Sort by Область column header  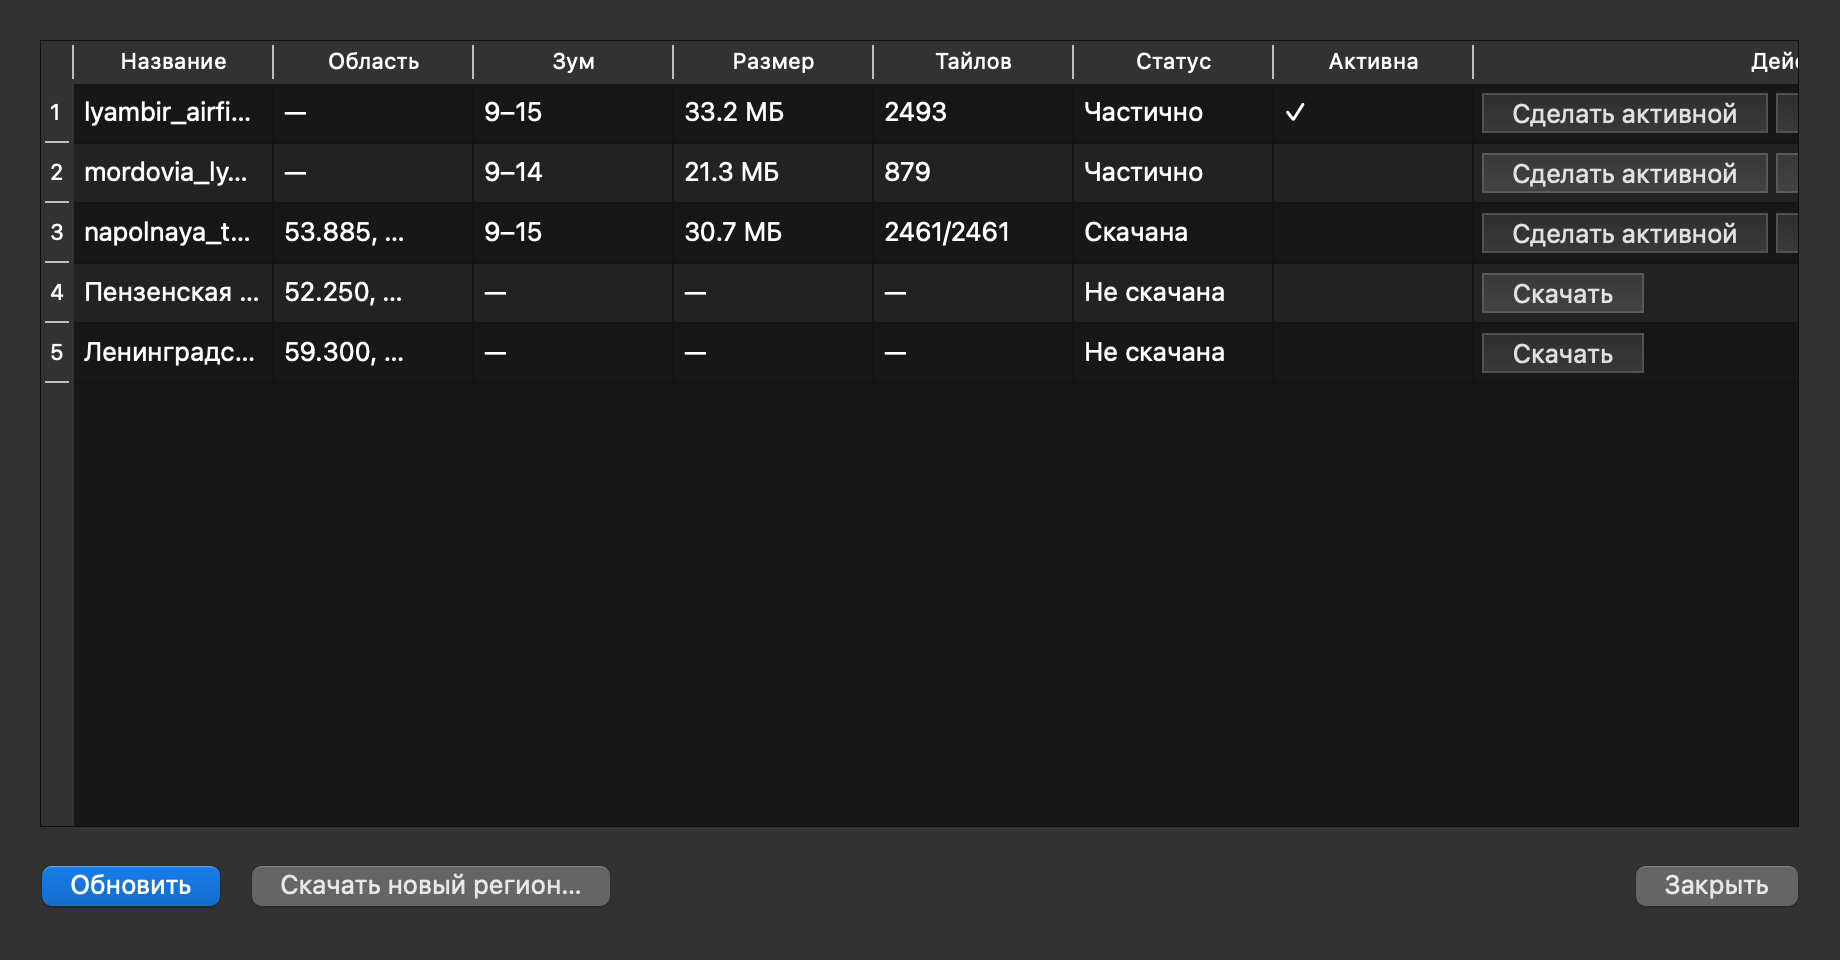(373, 61)
